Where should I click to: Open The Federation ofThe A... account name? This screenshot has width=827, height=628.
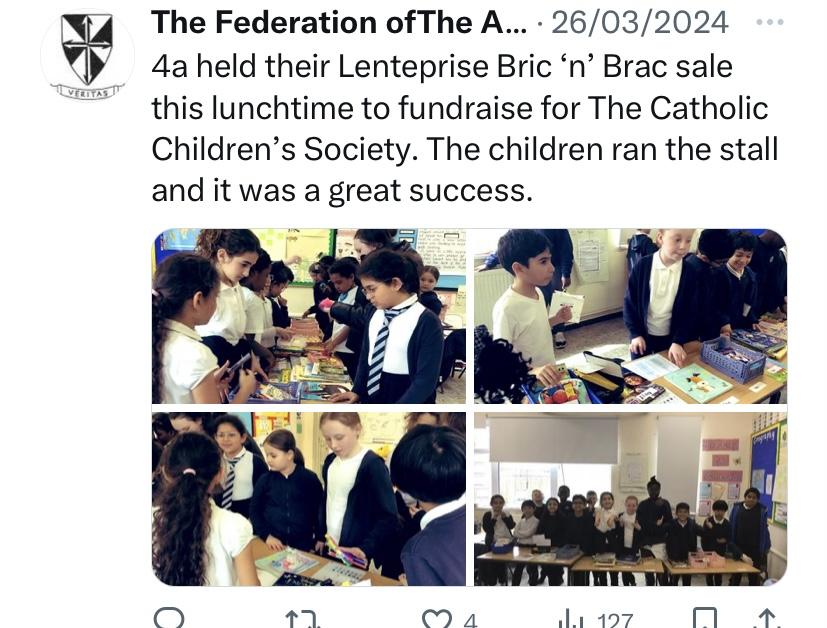coord(339,22)
